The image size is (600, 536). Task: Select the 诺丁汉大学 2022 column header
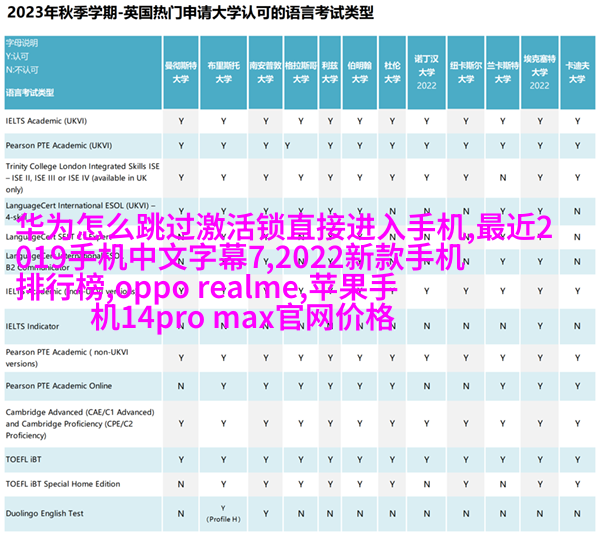pyautogui.click(x=427, y=72)
